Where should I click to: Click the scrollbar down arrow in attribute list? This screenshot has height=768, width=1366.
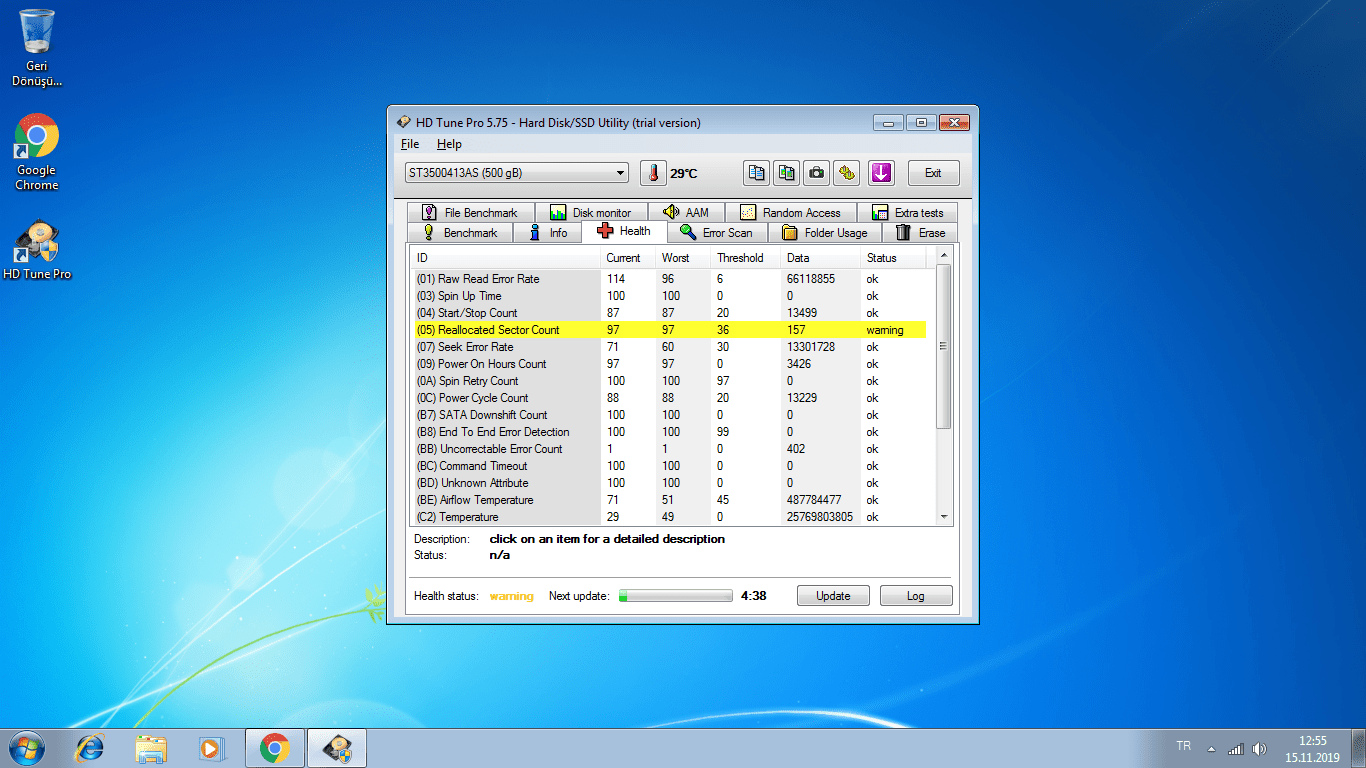(x=944, y=517)
